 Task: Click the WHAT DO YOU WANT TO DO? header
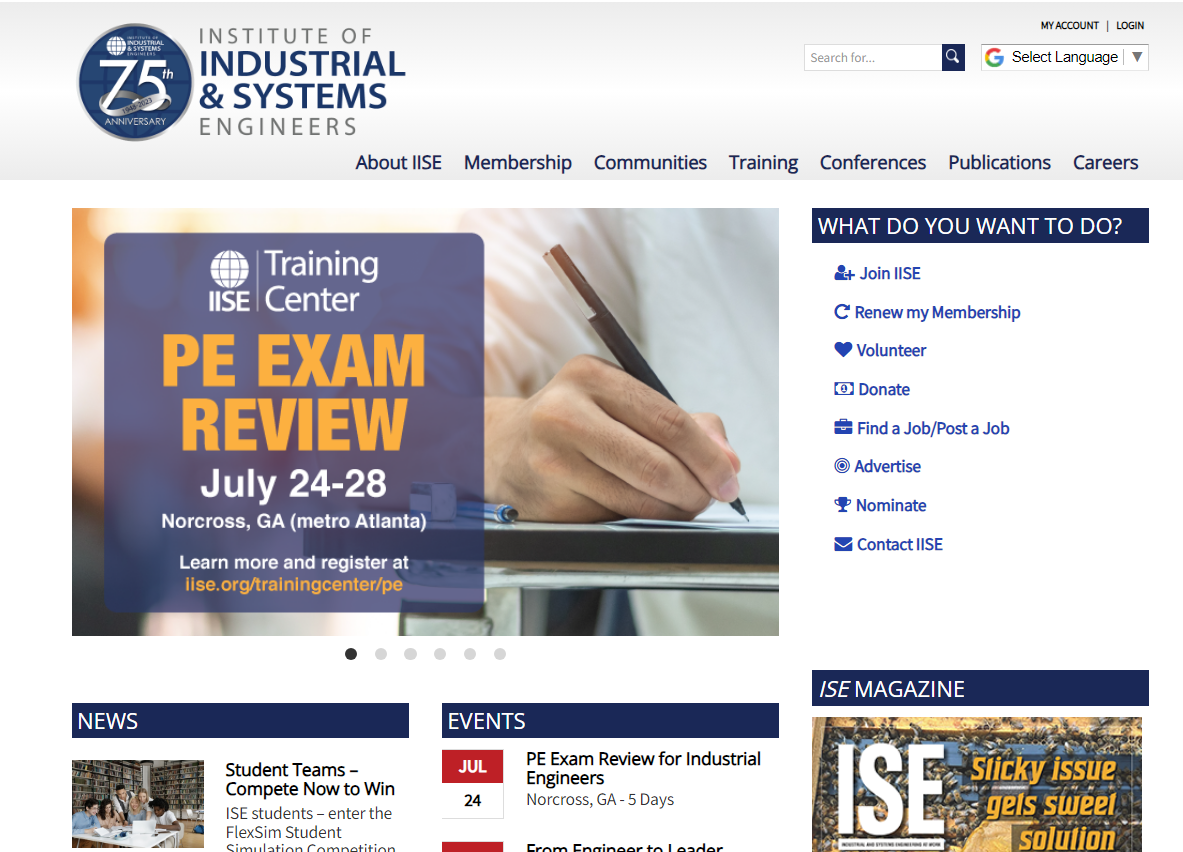[980, 226]
